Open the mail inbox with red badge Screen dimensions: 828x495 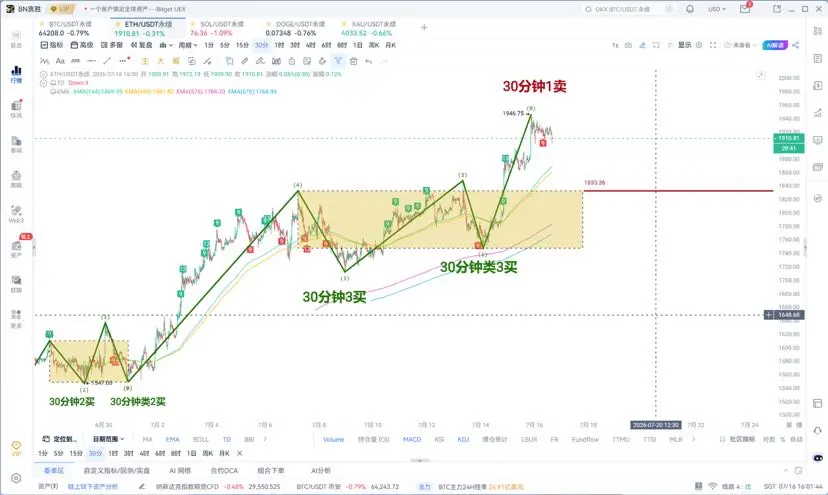745,8
